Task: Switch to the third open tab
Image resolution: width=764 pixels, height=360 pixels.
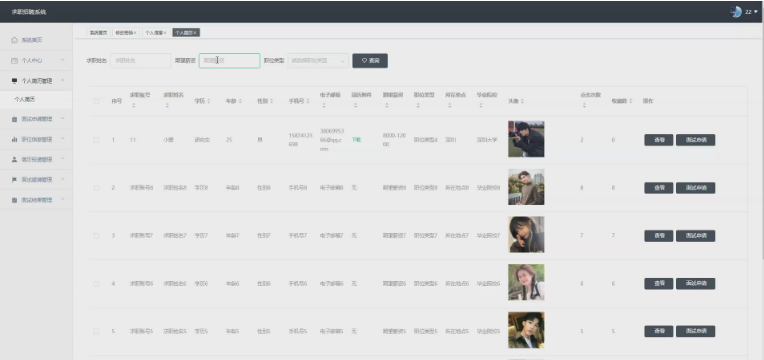Action: coord(155,33)
